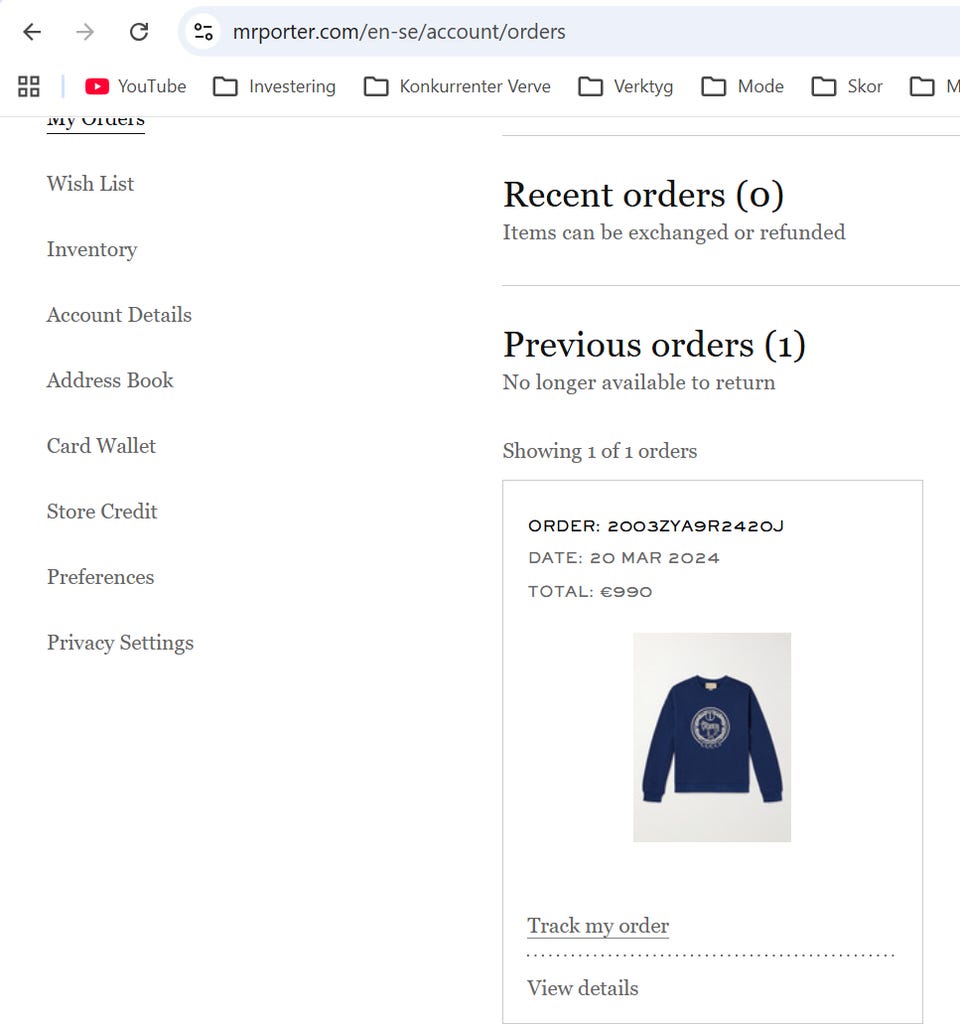The height and width of the screenshot is (1029, 960).
Task: Open Privacy Settings in sidebar
Action: [x=120, y=643]
